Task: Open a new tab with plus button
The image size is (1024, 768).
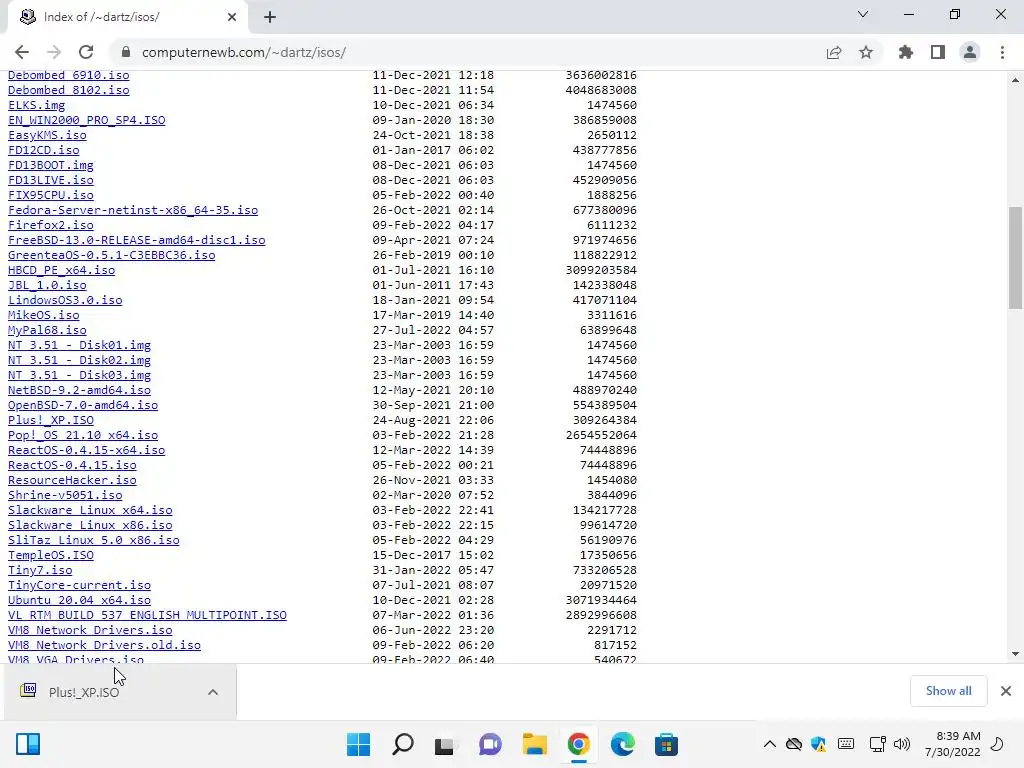Action: [270, 17]
